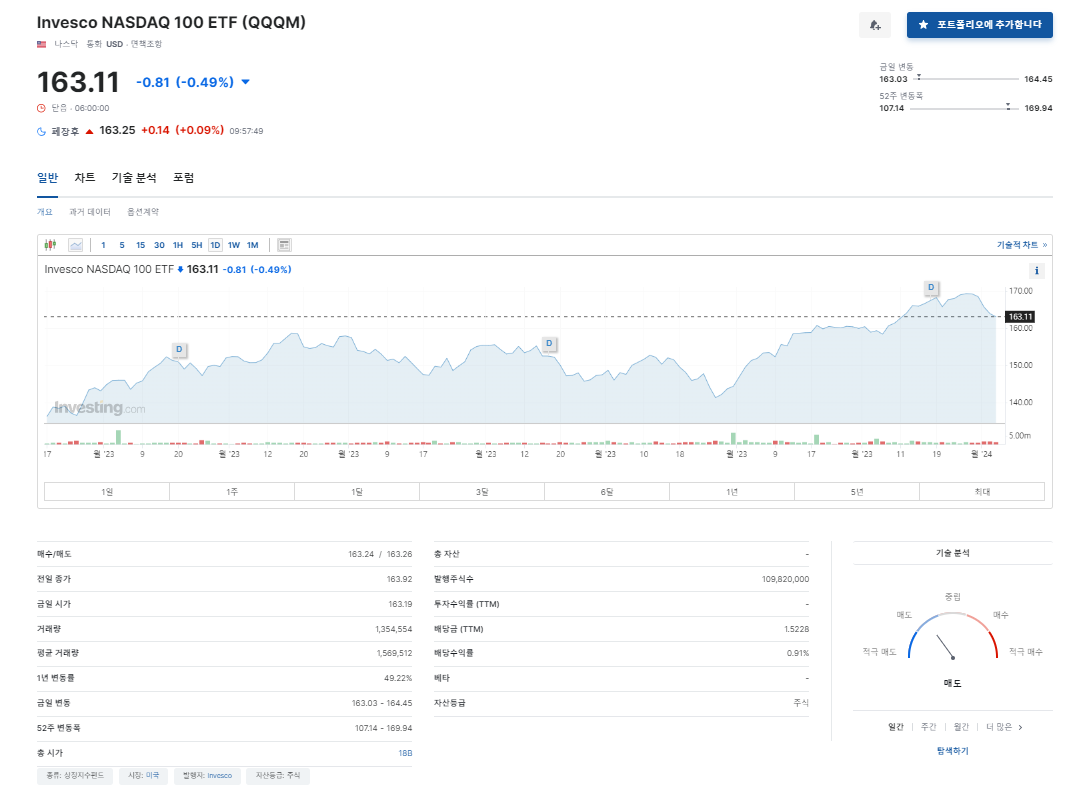Click the 발행자: Invesco tag
Image resolution: width=1065 pixels, height=795 pixels.
click(207, 775)
